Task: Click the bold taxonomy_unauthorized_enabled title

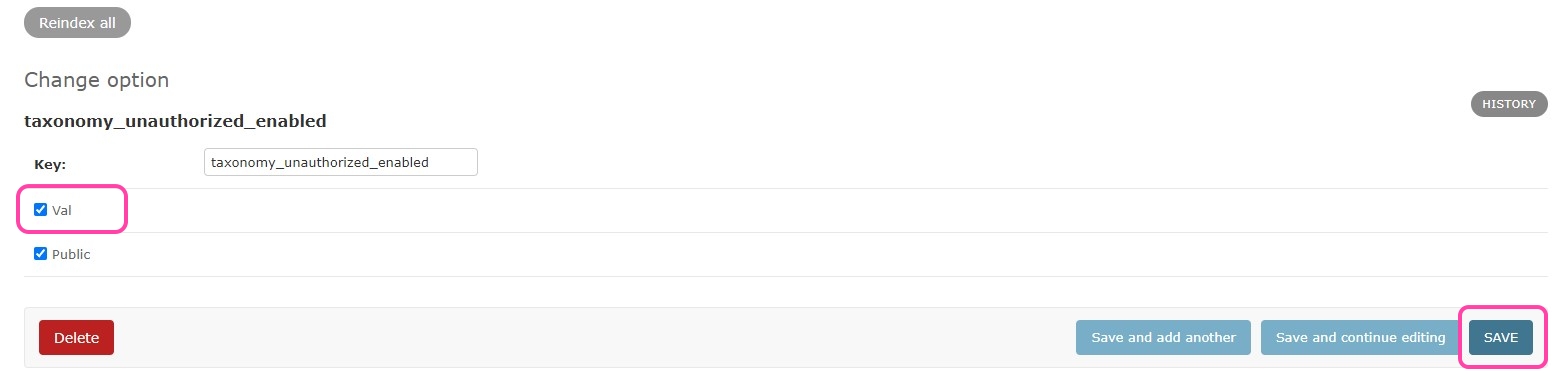Action: tap(175, 121)
